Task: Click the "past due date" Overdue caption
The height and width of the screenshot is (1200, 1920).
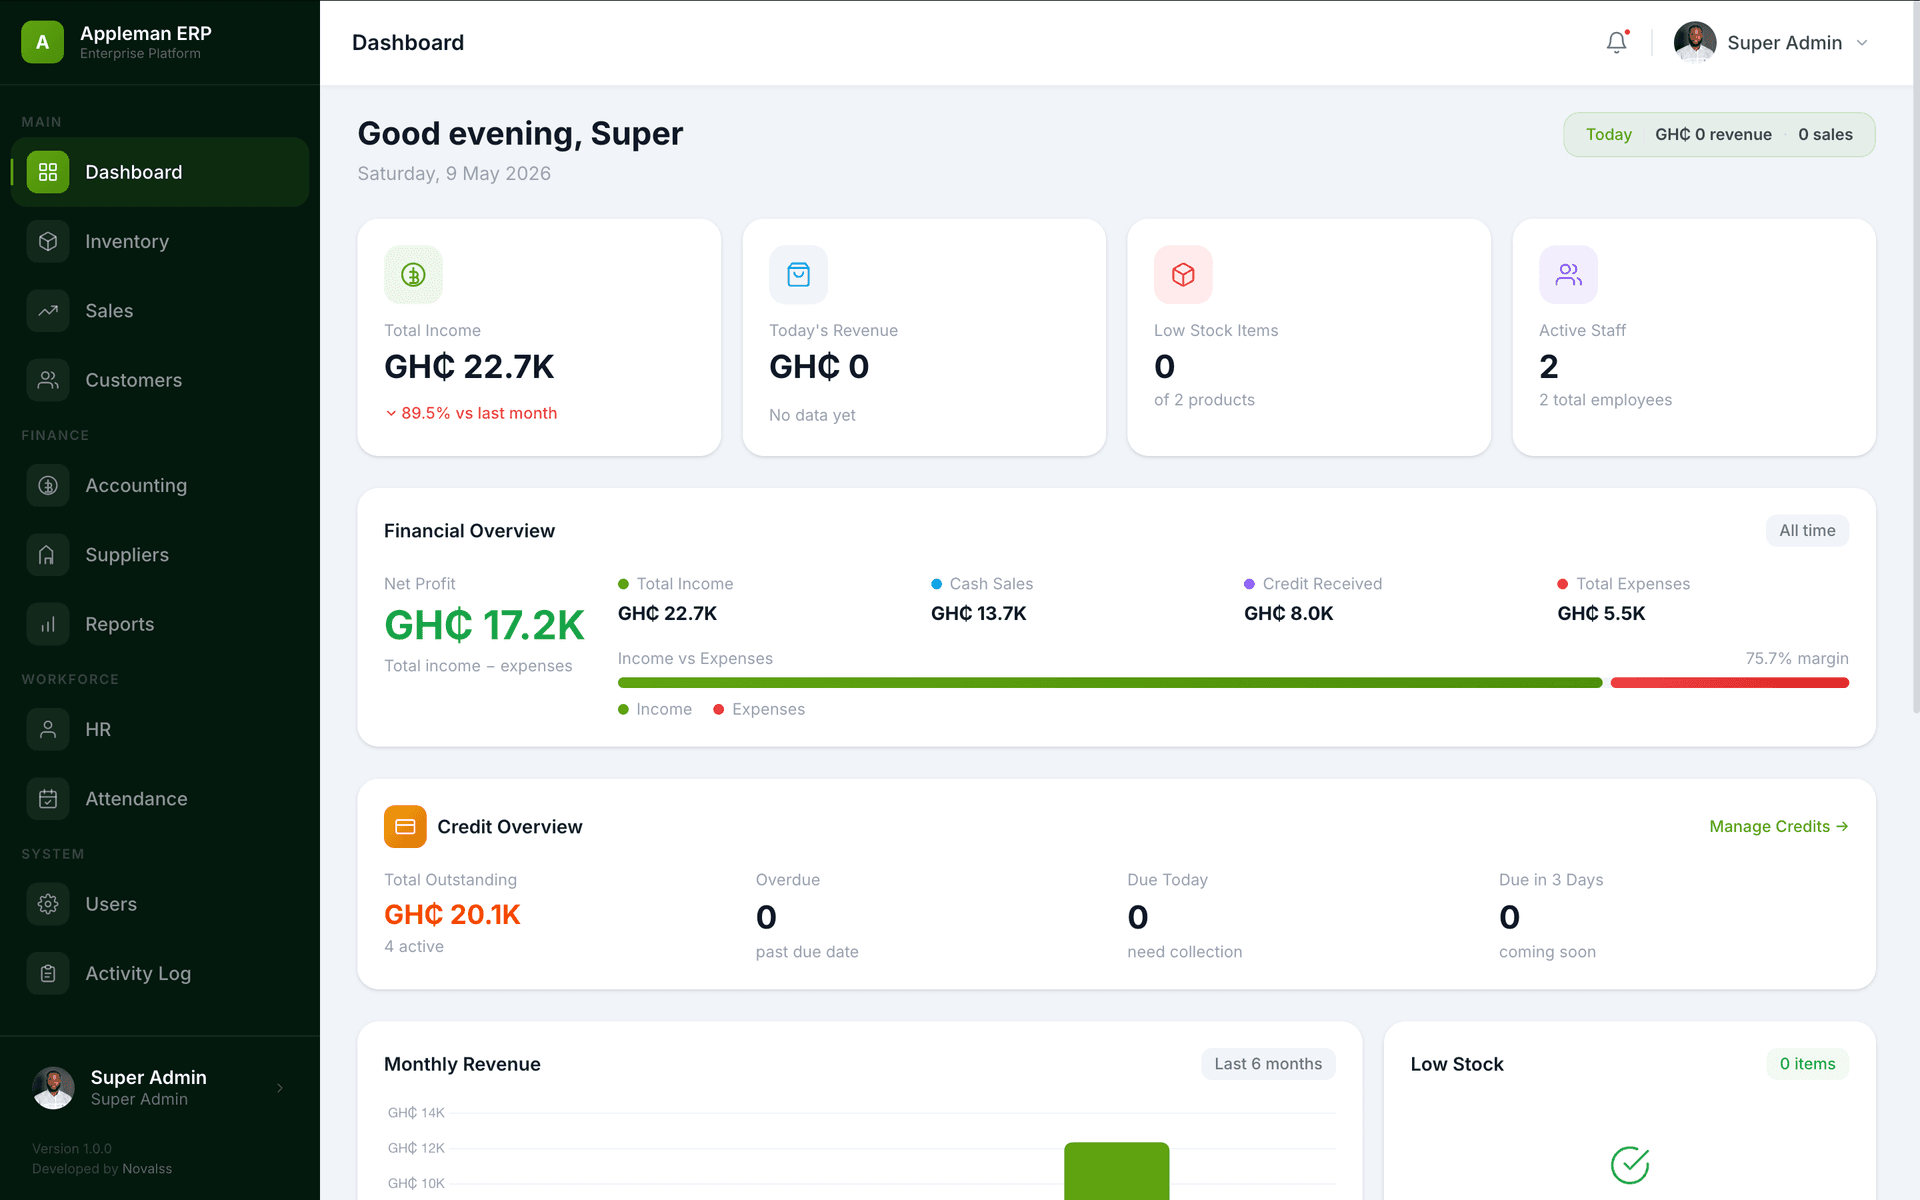Action: (807, 952)
